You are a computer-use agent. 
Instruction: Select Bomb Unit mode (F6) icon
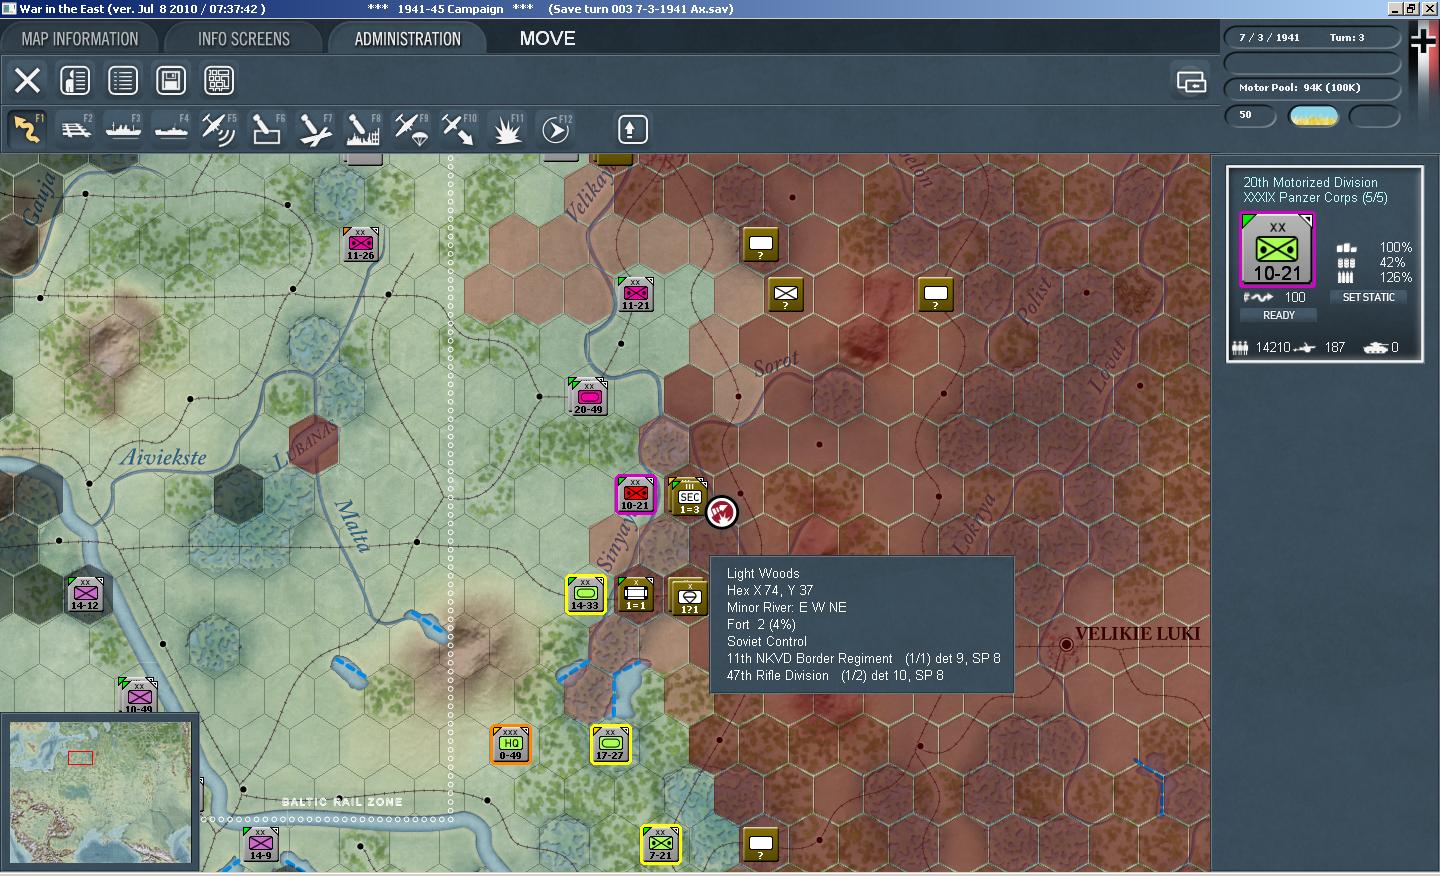click(x=267, y=129)
